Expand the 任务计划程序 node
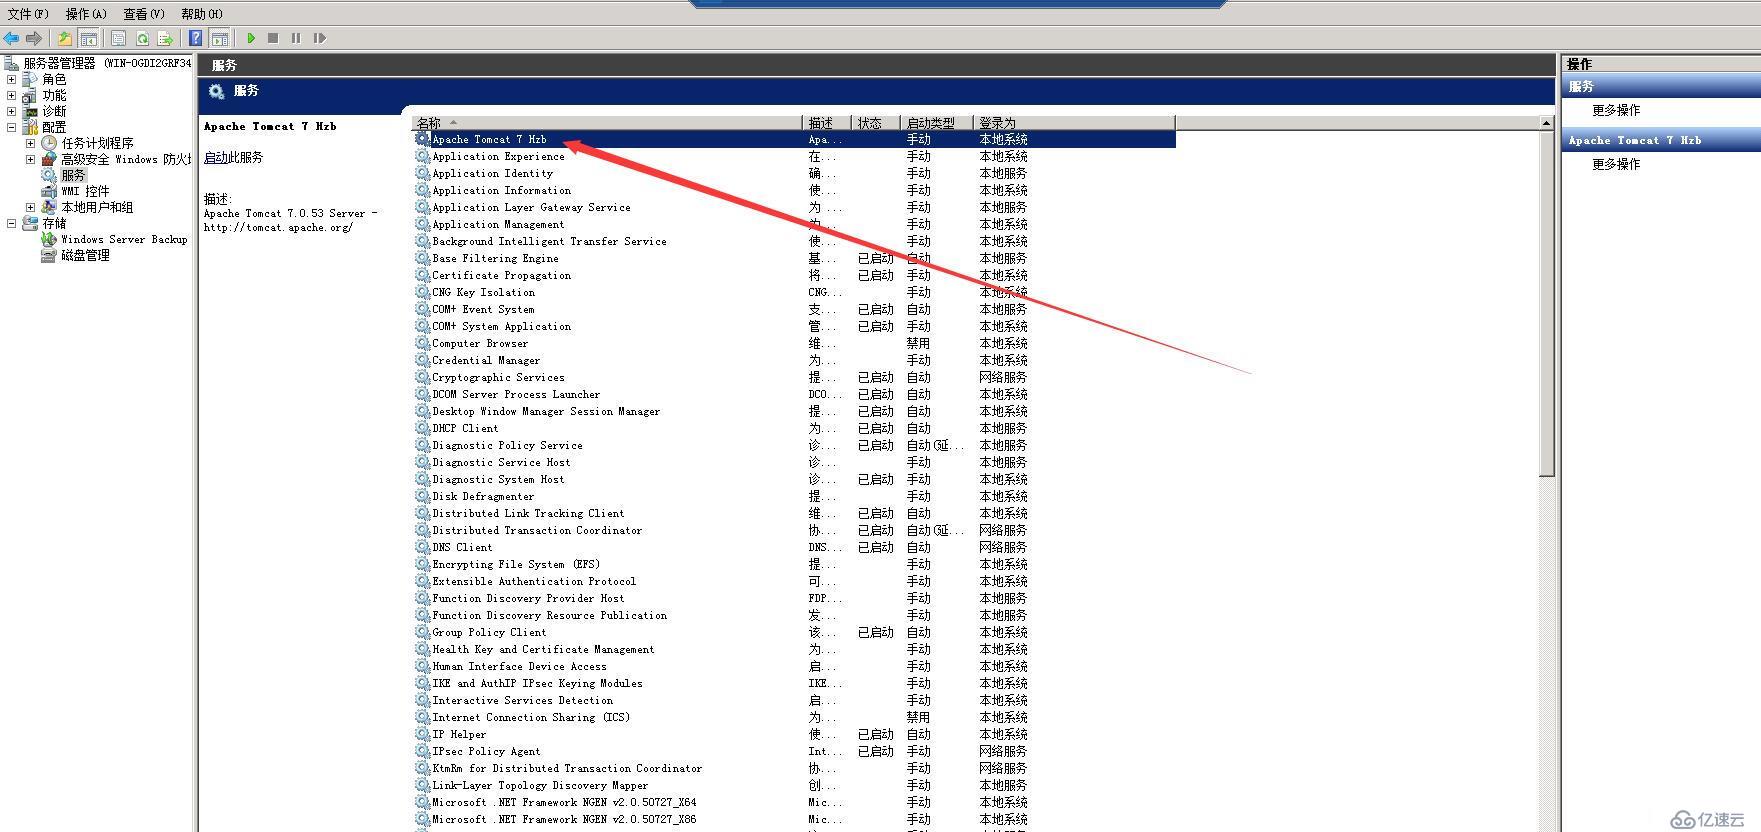The height and width of the screenshot is (832, 1761). pos(30,143)
